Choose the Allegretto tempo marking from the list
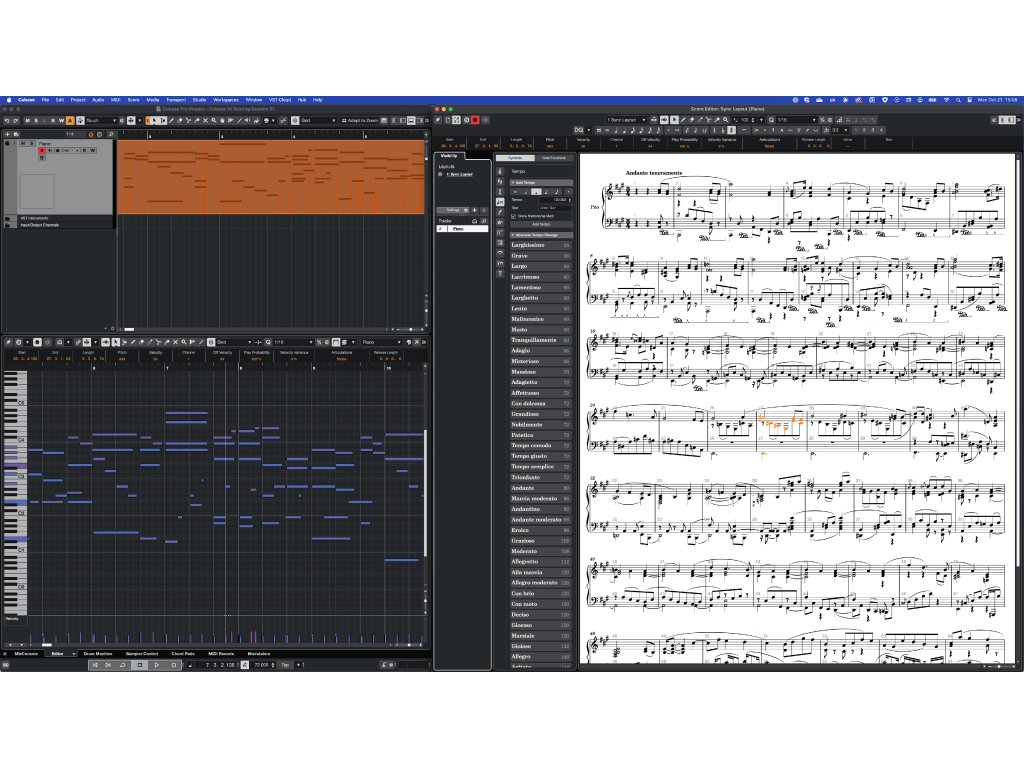The width and height of the screenshot is (1024, 768). pyautogui.click(x=540, y=562)
